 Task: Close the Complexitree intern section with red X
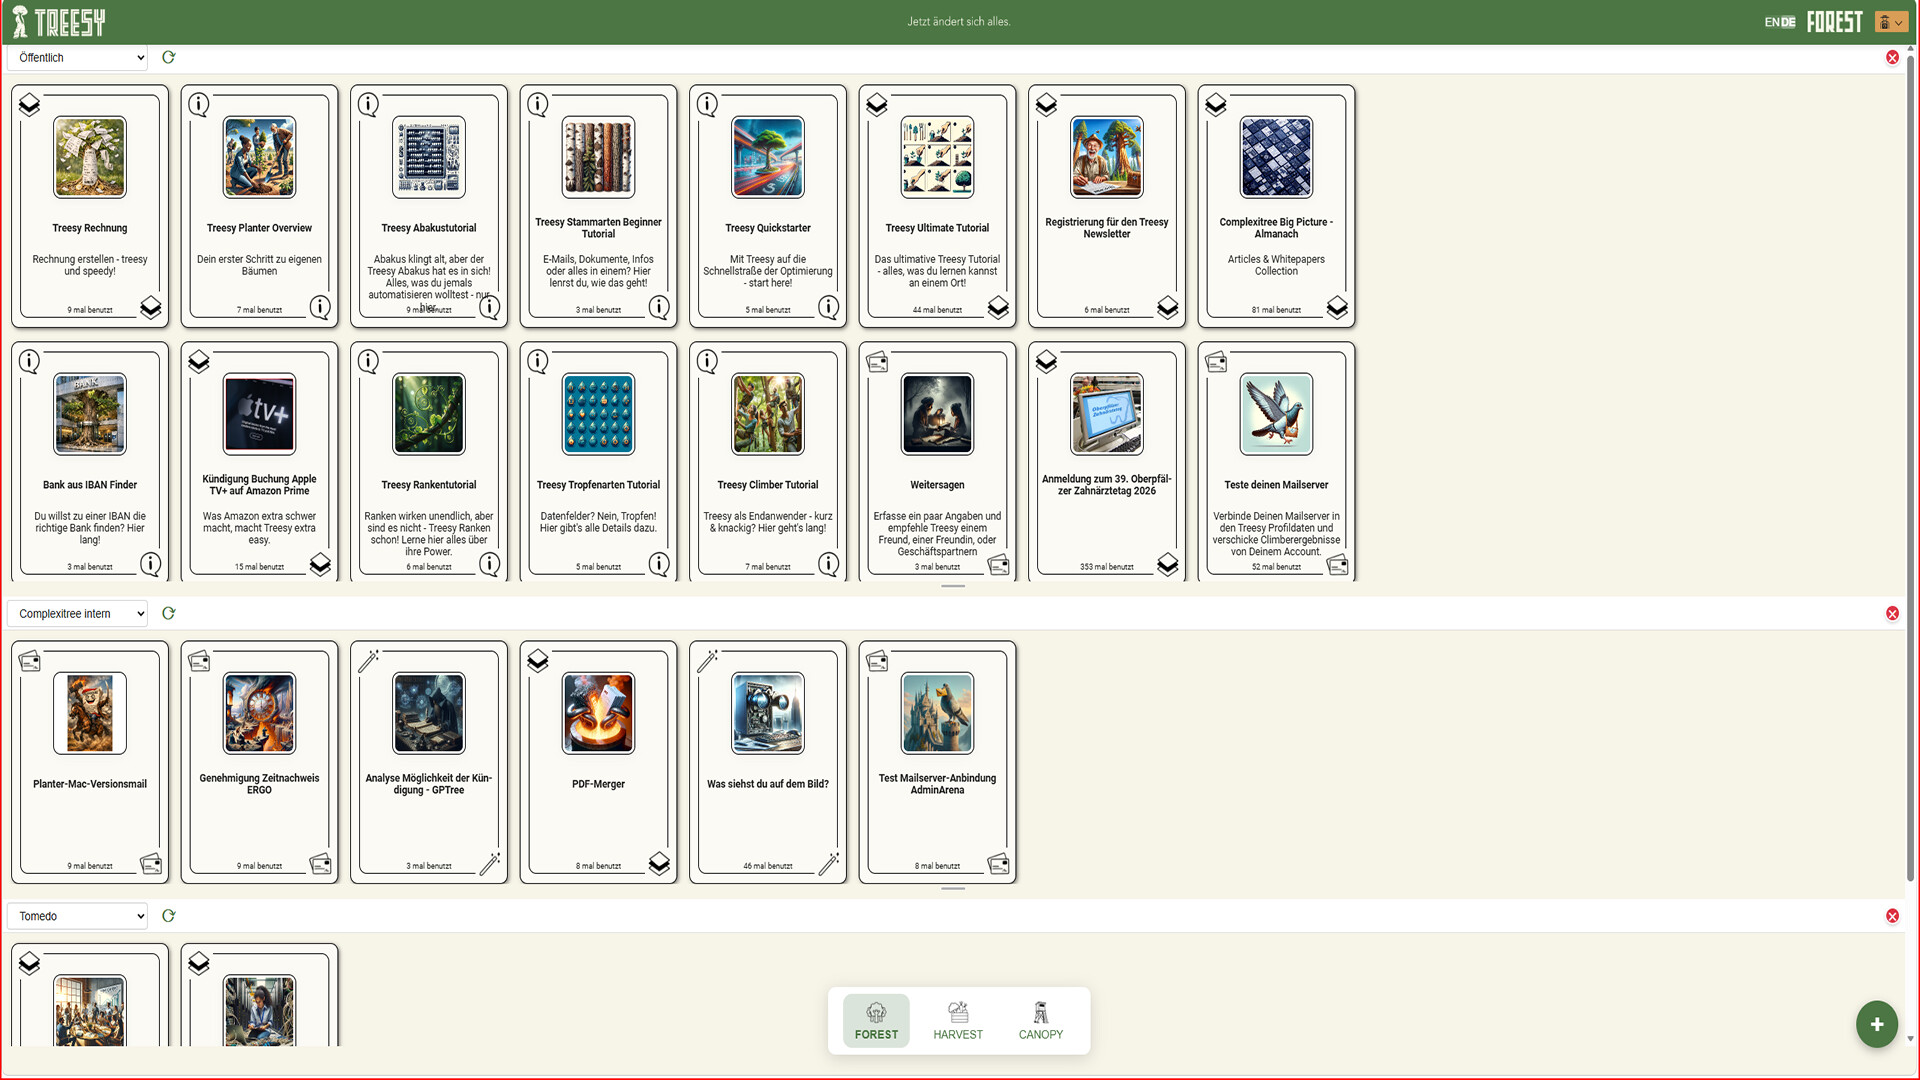1892,613
